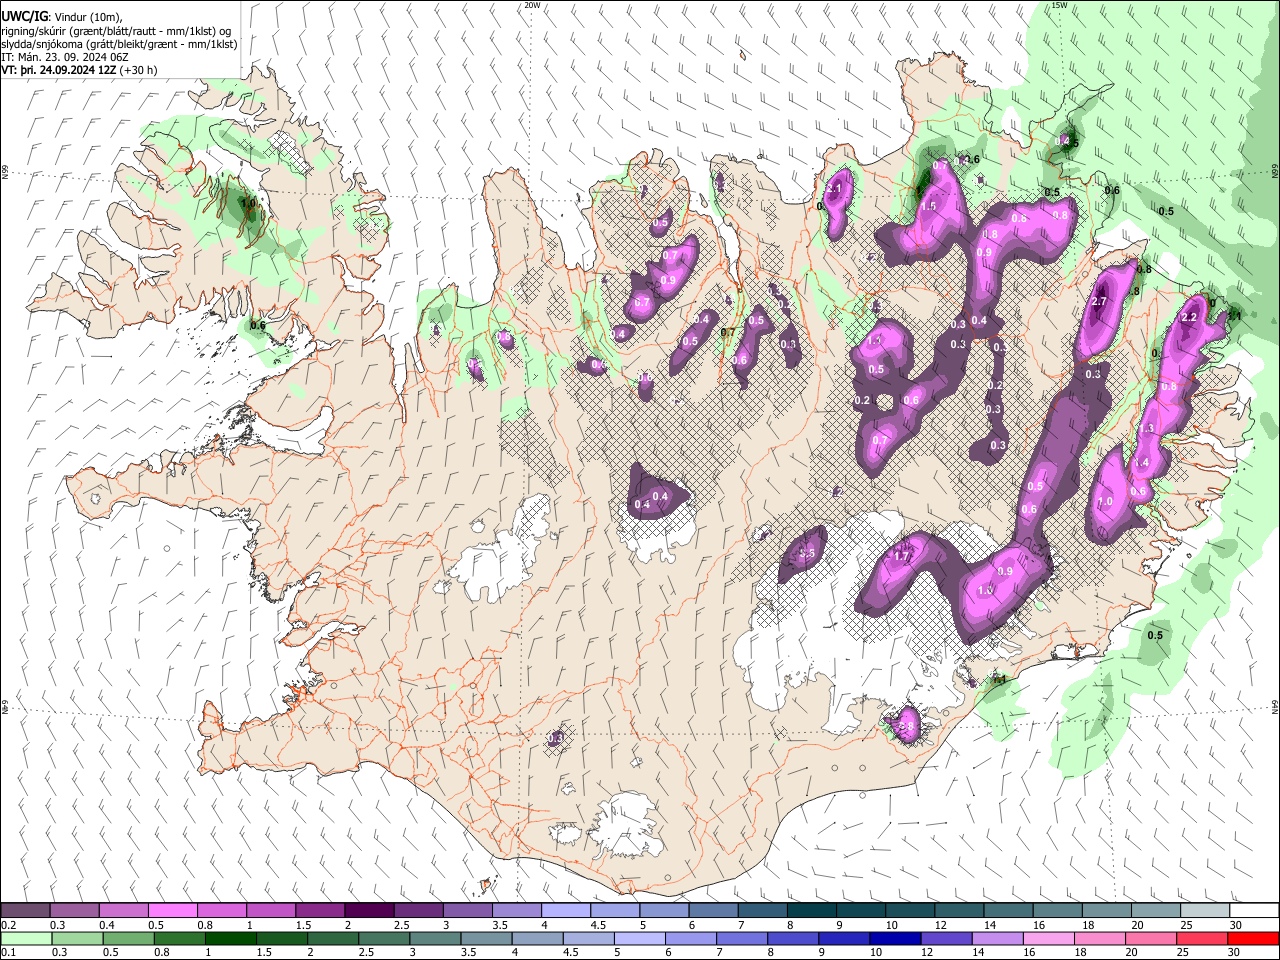Select darkest purple snow swatch between 2 and 2.5
1280x960 pixels.
coord(370,911)
